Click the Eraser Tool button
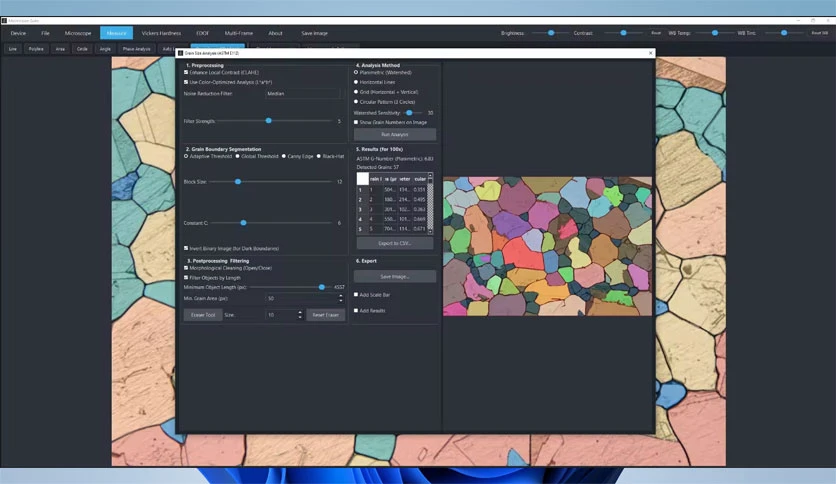Image resolution: width=836 pixels, height=484 pixels. coord(203,315)
